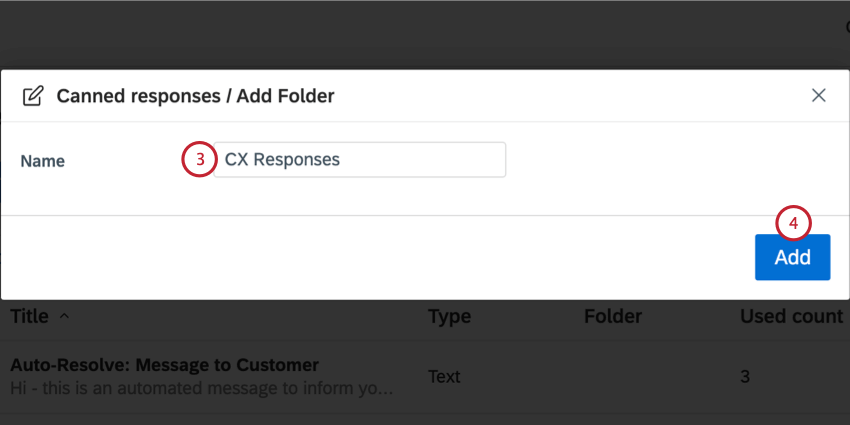
Task: Click the automated message preview text
Action: pos(202,389)
